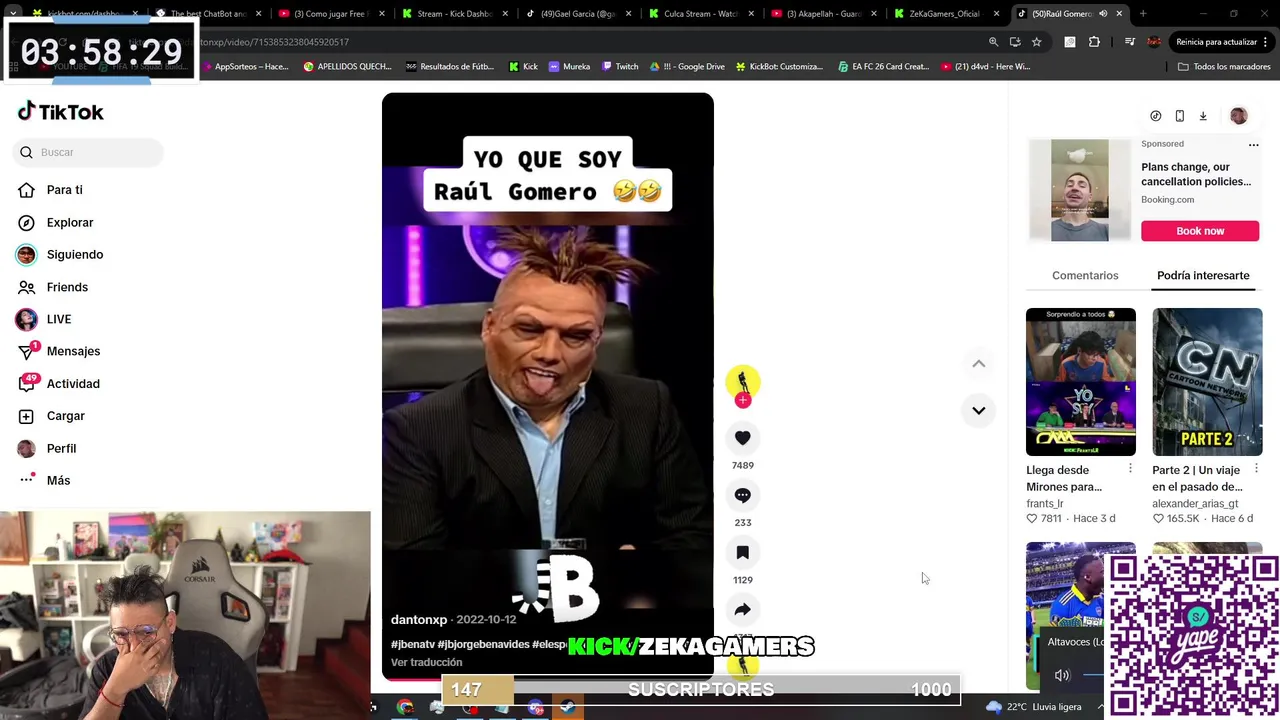Image resolution: width=1280 pixels, height=720 pixels.
Task: Click the #jbenatv hashtag
Action: (413, 644)
